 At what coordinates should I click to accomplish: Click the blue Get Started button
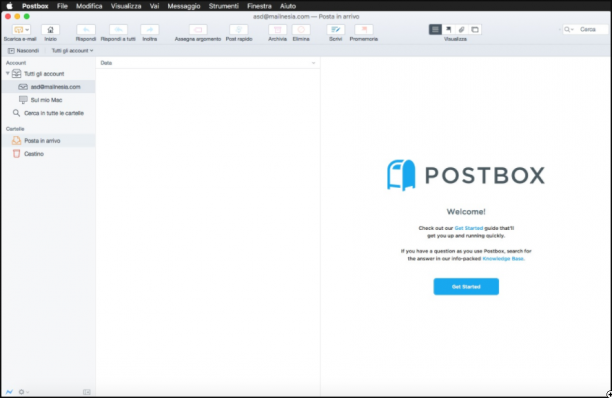point(466,287)
